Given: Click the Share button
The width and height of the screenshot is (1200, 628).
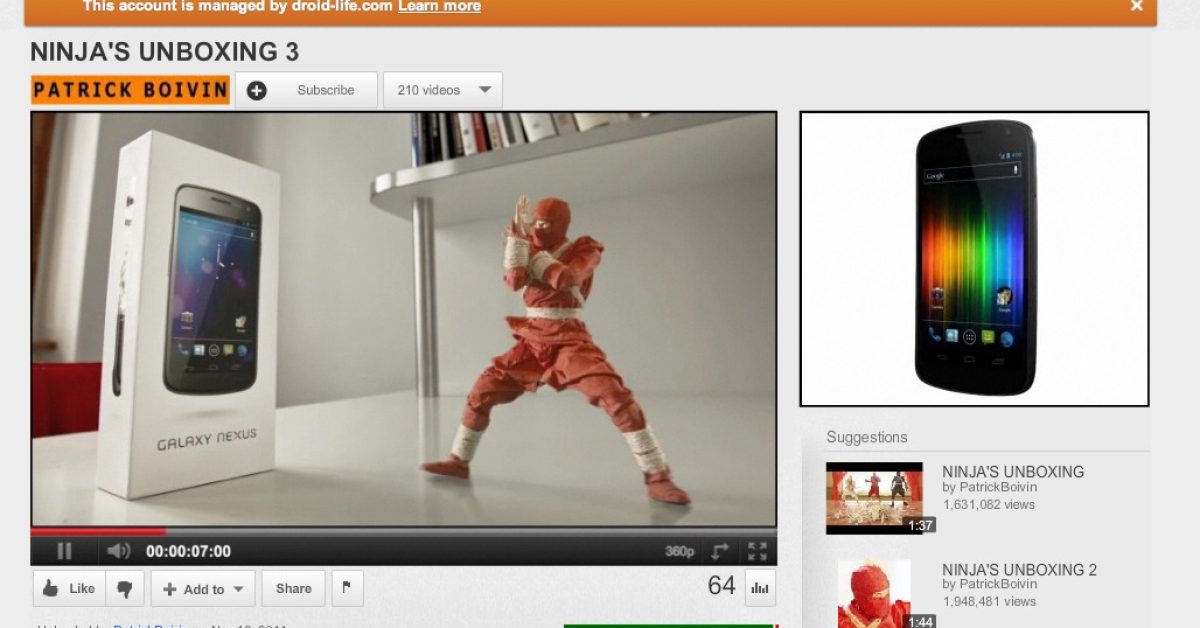Looking at the screenshot, I should click(x=293, y=589).
